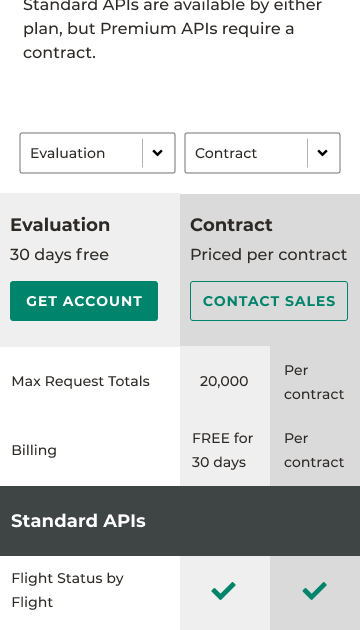The height and width of the screenshot is (630, 360).
Task: Click the Flight Status by Flight row
Action: tap(180, 591)
